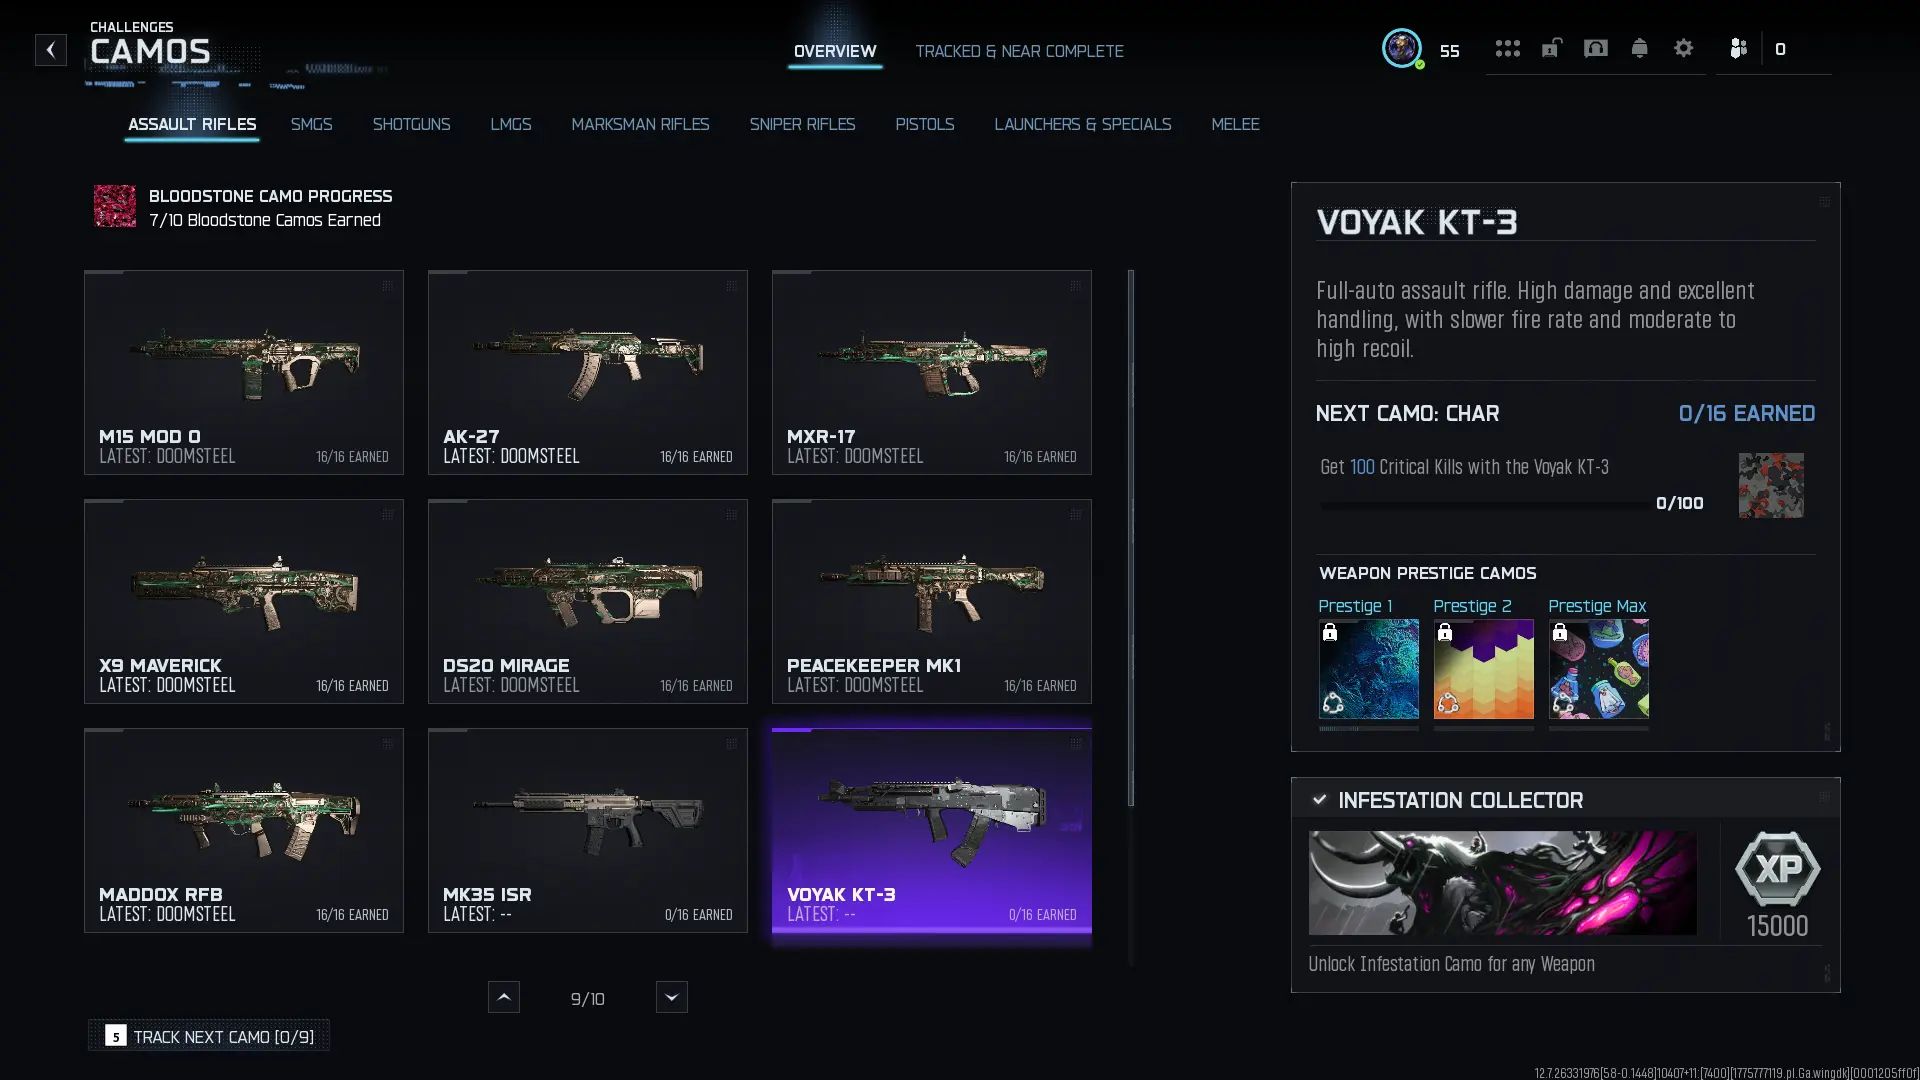Screen dimensions: 1920x1080
Task: Open the settings gear icon
Action: [x=1683, y=48]
